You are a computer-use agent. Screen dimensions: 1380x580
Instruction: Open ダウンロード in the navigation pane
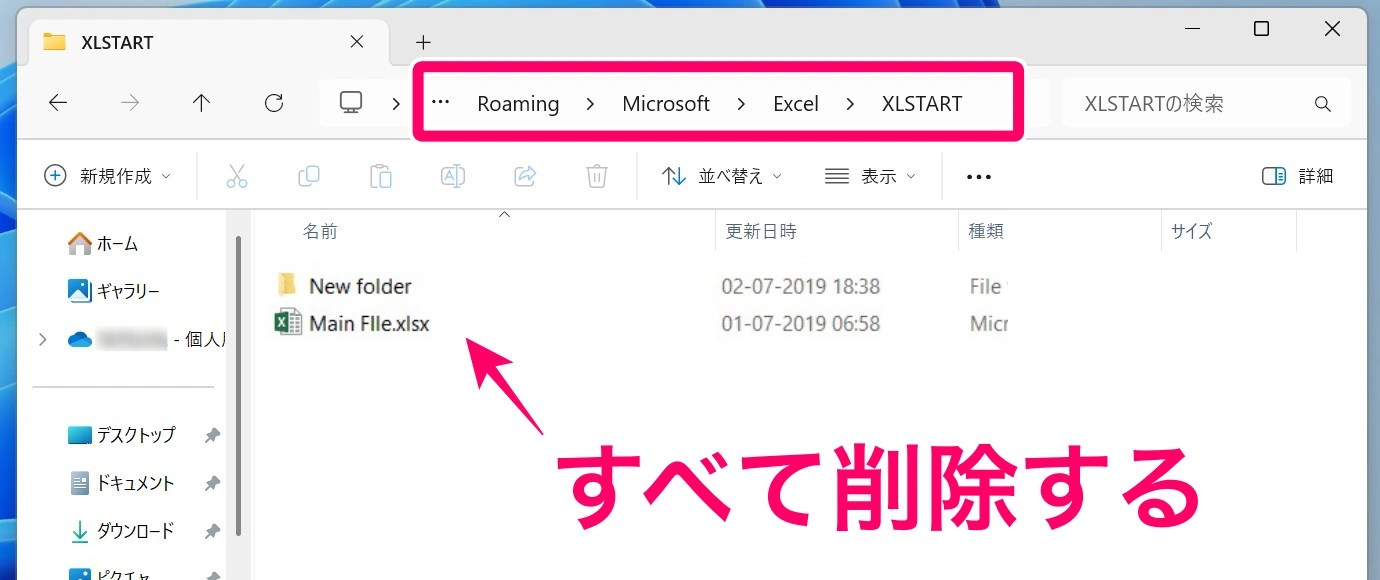121,531
